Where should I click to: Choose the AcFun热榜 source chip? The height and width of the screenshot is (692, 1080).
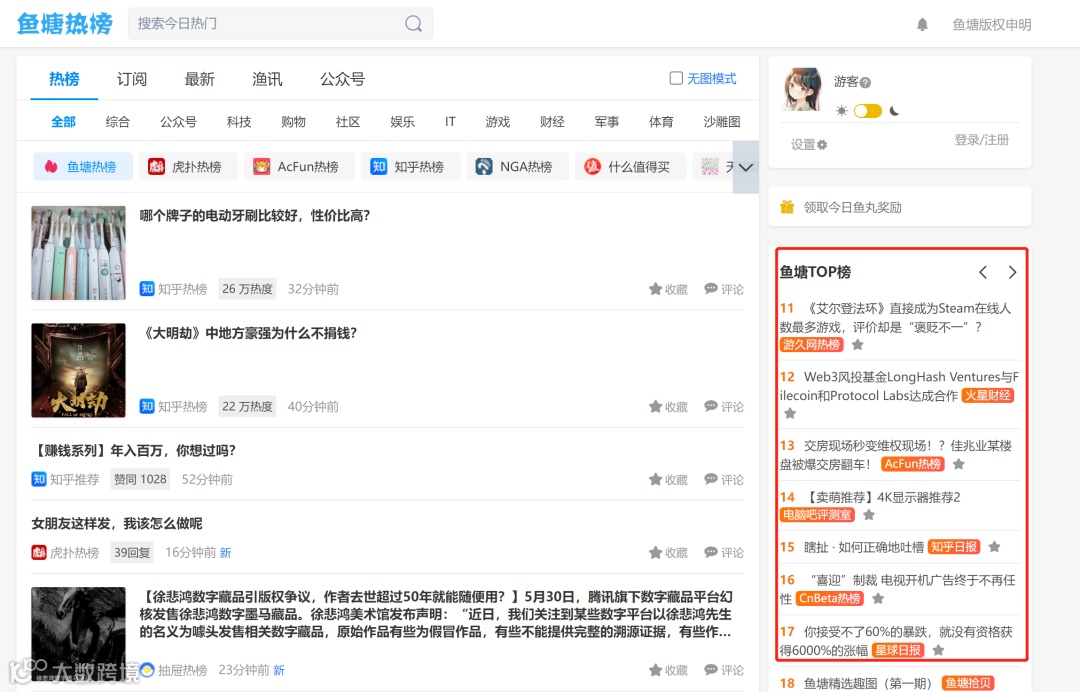tap(299, 167)
